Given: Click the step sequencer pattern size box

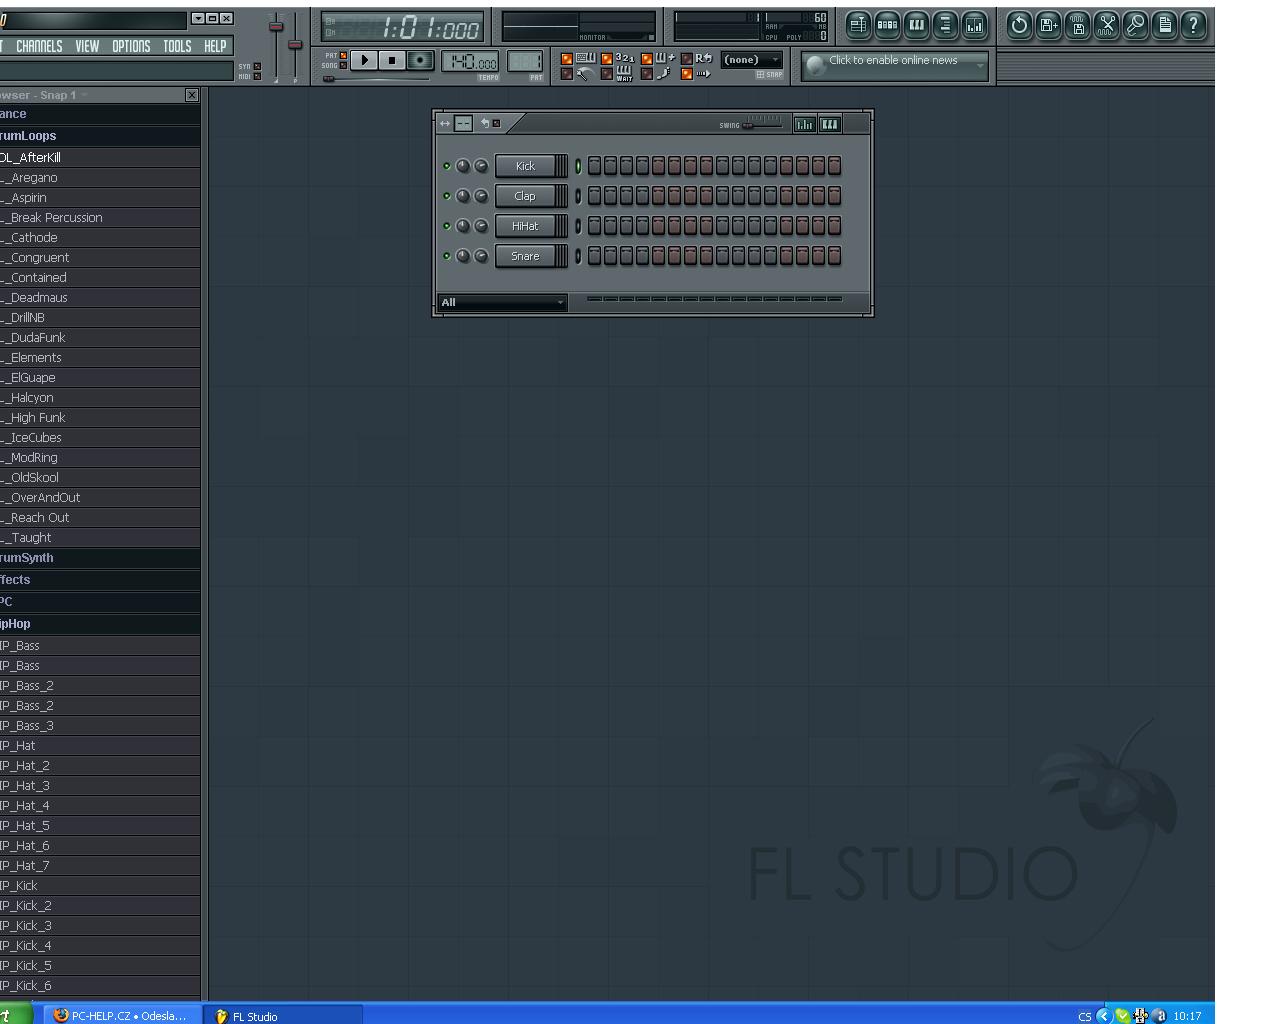Looking at the screenshot, I should point(464,124).
